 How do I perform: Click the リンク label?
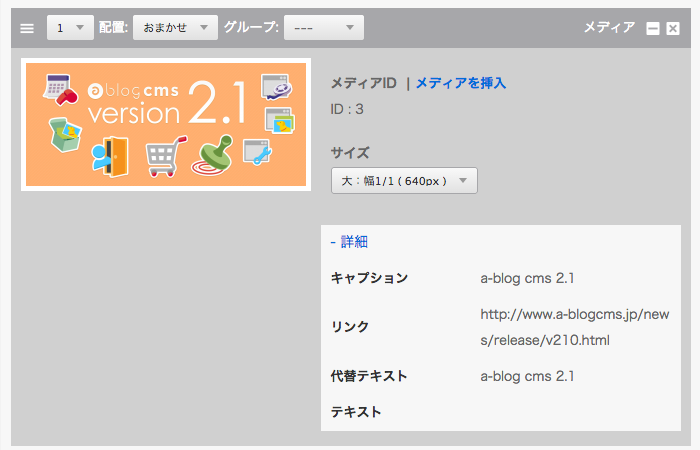pyautogui.click(x=350, y=327)
